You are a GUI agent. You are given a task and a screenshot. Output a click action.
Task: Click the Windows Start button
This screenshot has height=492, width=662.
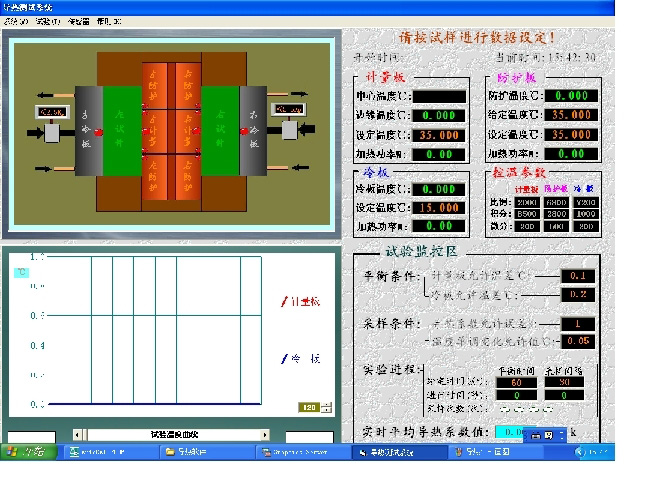(x=28, y=452)
